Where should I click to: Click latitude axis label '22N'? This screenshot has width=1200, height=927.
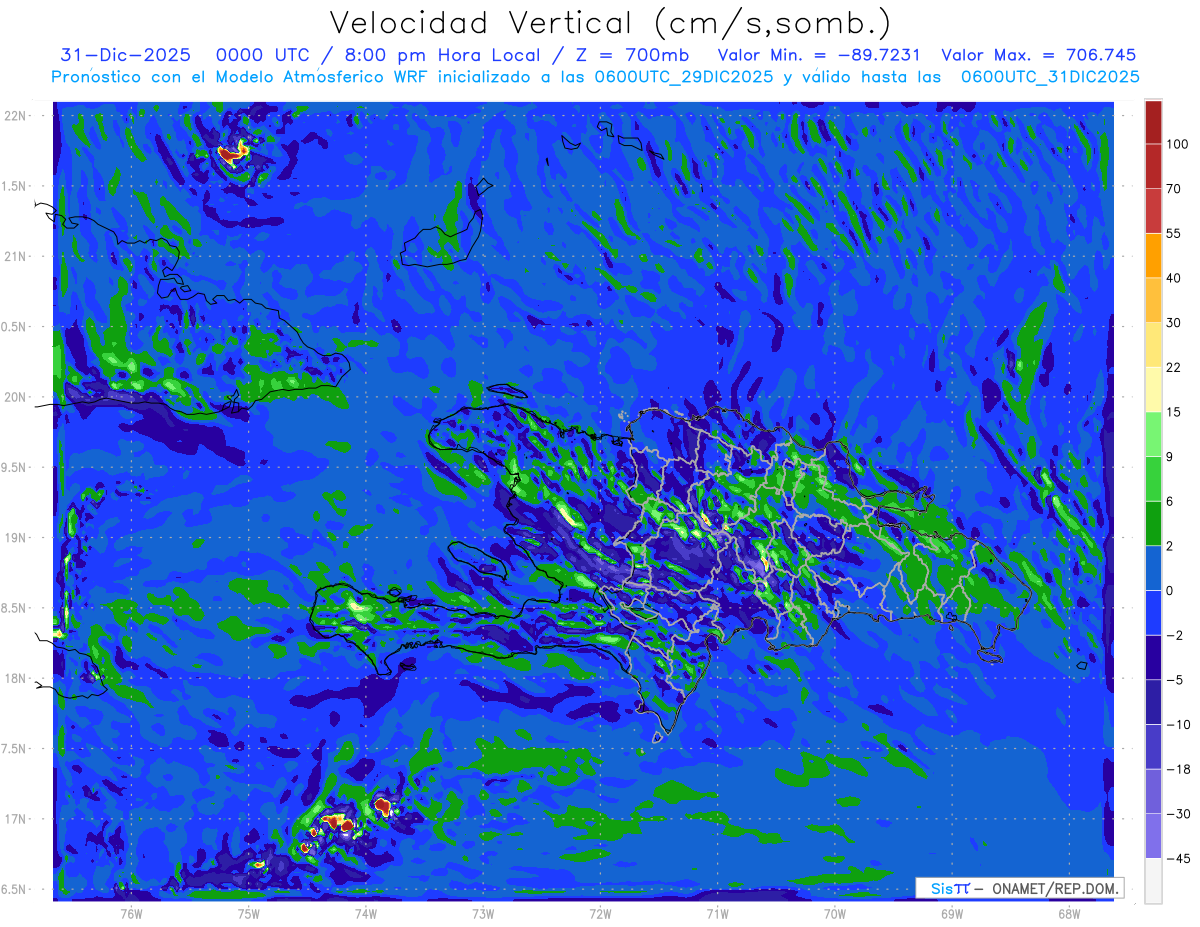16,116
